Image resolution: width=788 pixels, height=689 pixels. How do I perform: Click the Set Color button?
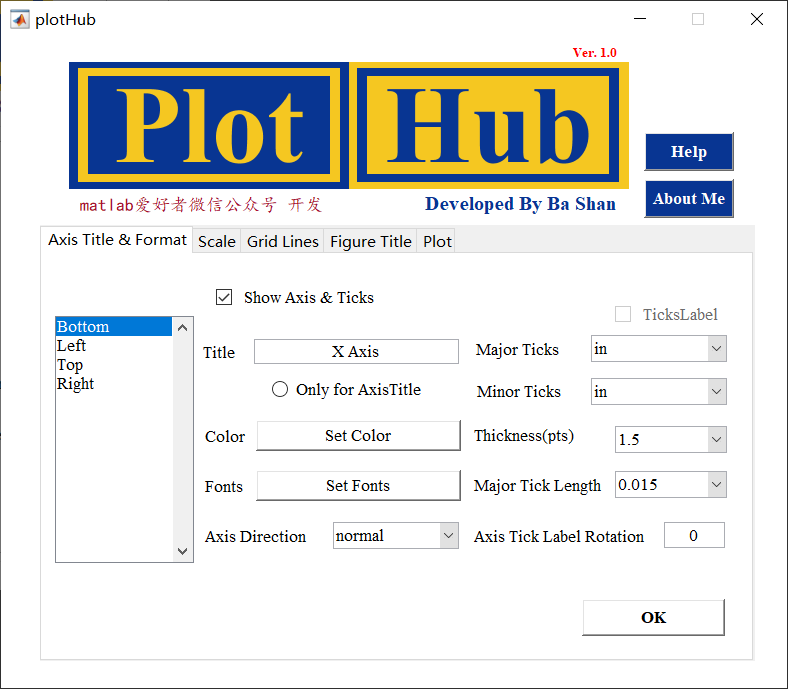(358, 436)
